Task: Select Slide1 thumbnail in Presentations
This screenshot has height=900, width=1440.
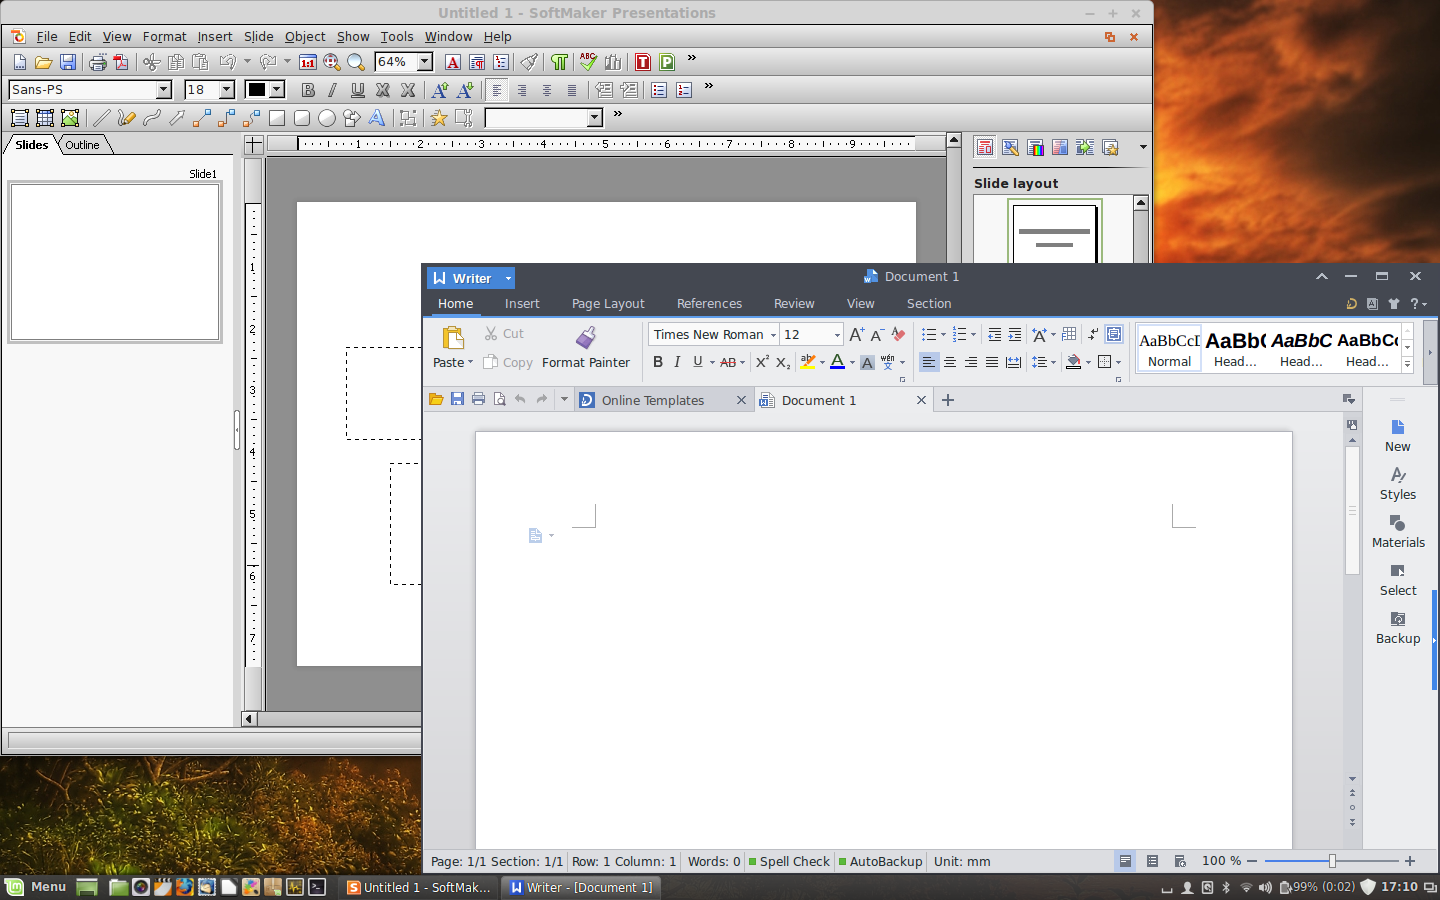Action: (x=115, y=262)
